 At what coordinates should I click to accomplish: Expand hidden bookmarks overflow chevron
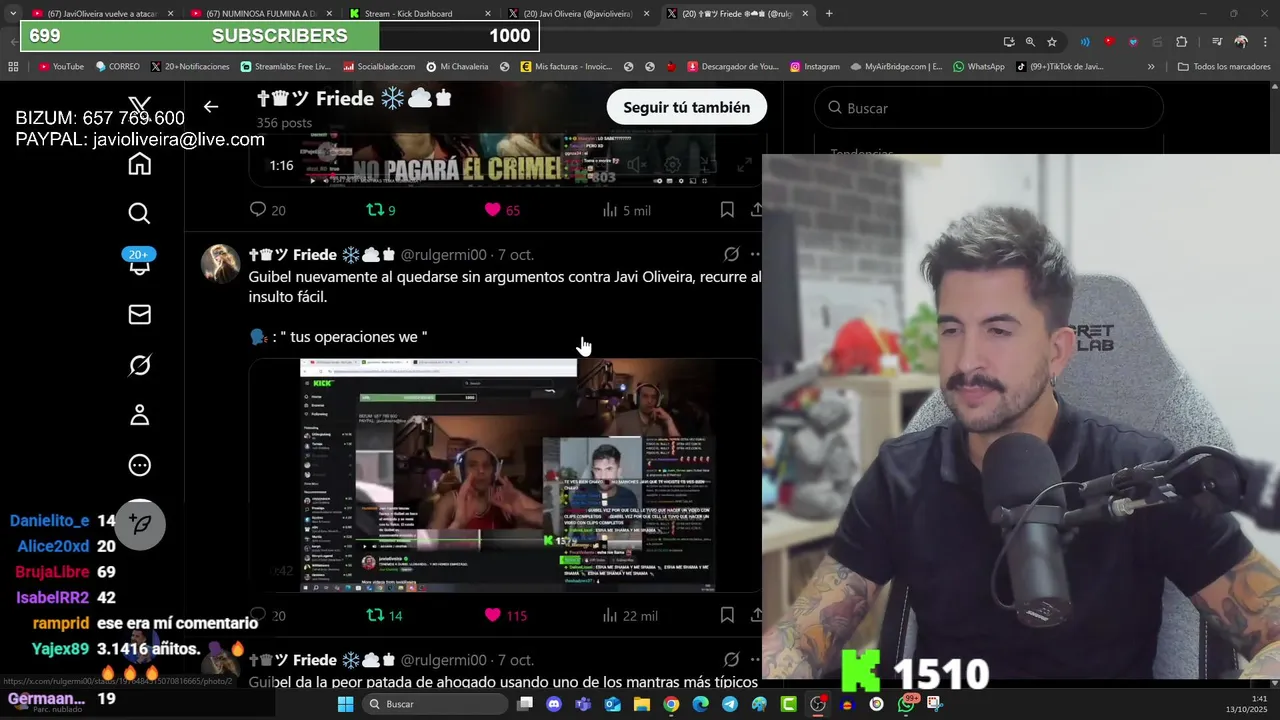point(1151,67)
